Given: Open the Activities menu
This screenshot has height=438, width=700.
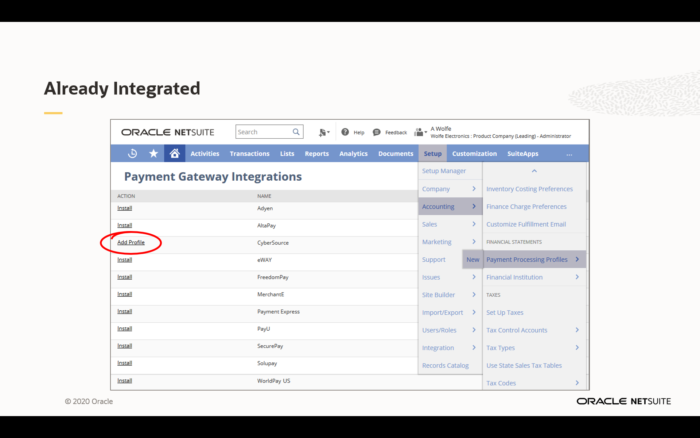Looking at the screenshot, I should coord(205,154).
